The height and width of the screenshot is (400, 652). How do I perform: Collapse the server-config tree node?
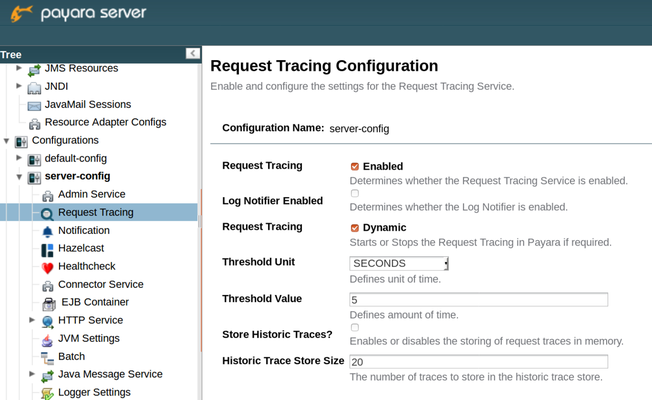19,177
